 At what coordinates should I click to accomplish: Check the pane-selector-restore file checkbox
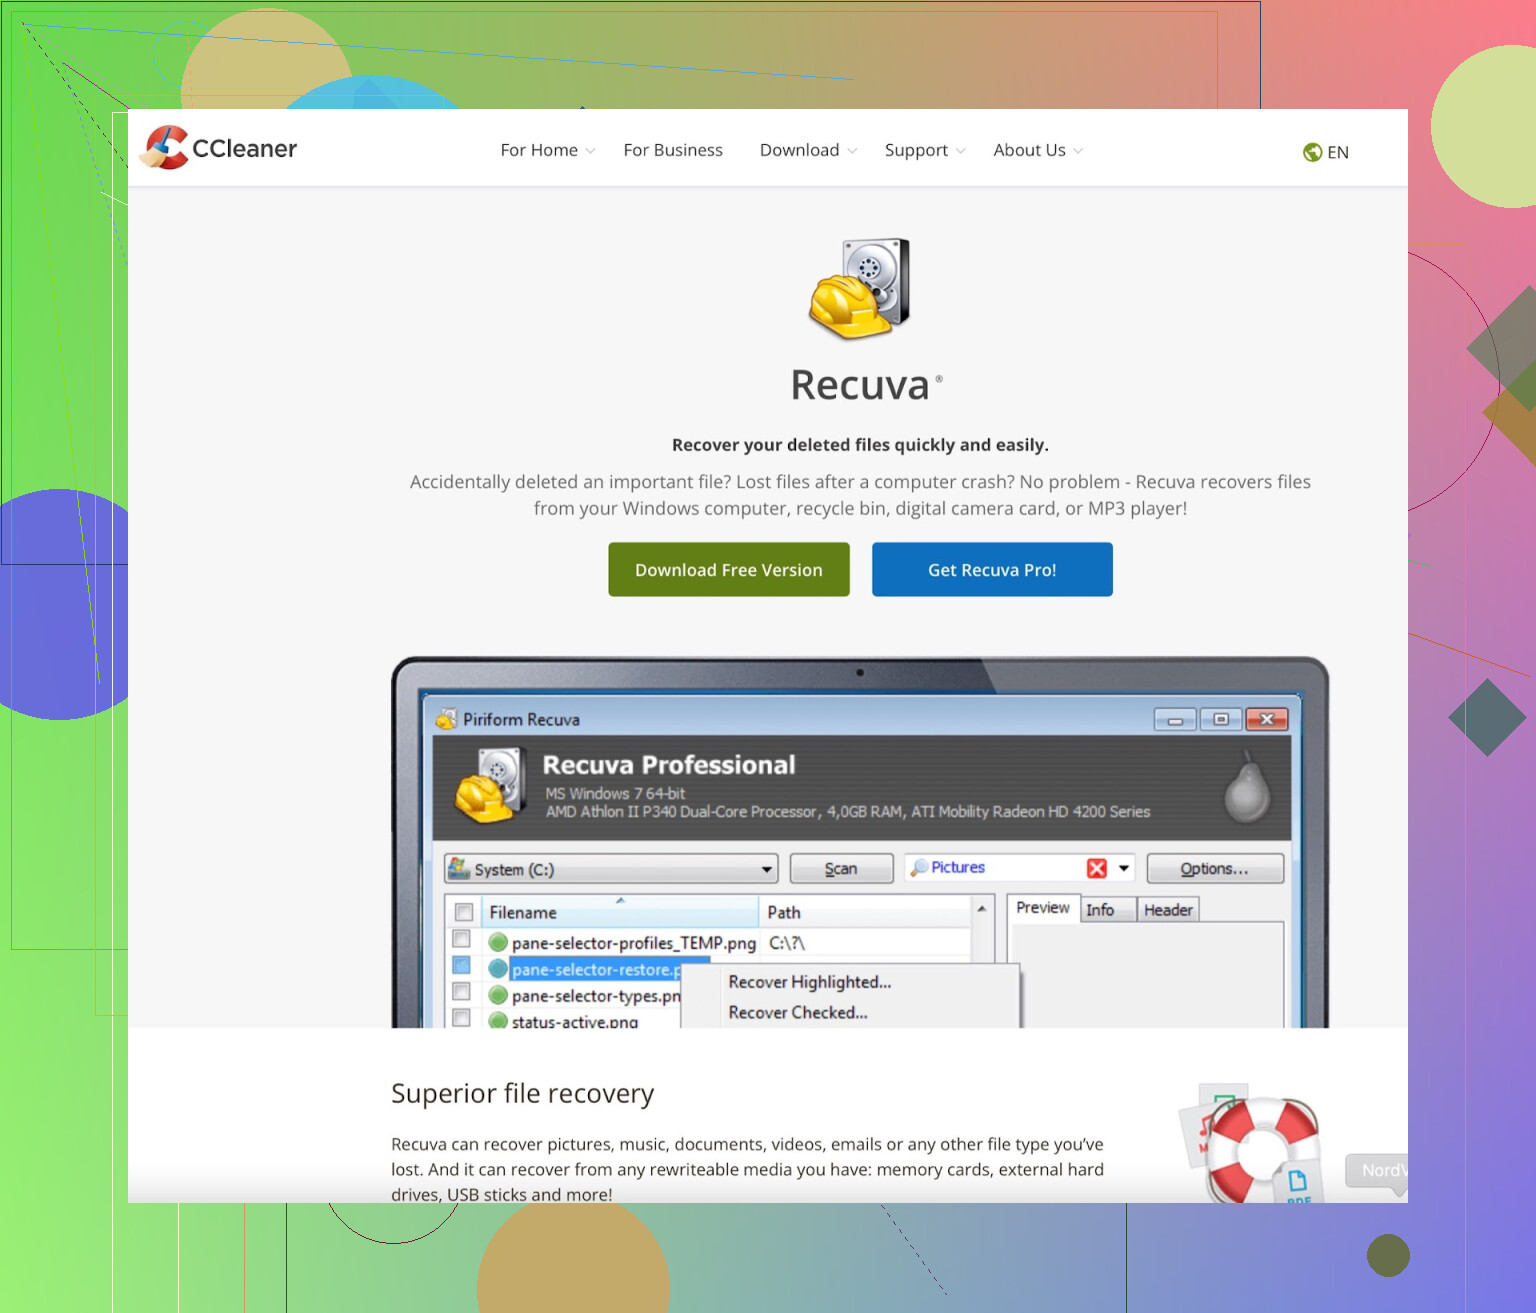coord(461,965)
